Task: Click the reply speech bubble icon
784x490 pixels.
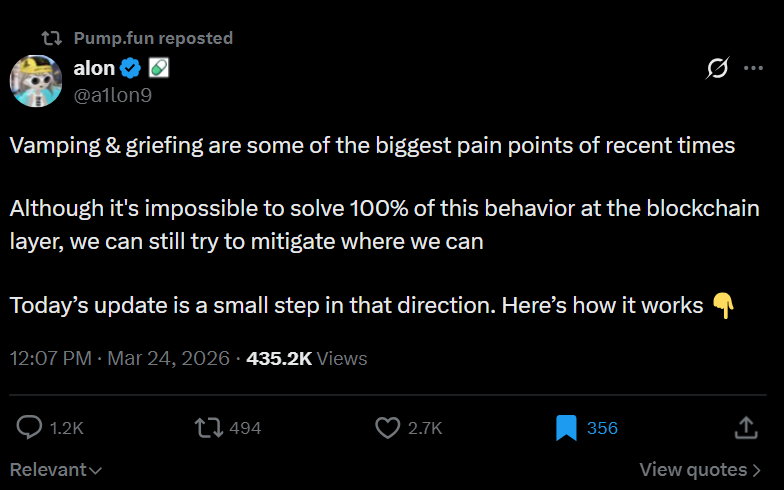Action: tap(30, 428)
